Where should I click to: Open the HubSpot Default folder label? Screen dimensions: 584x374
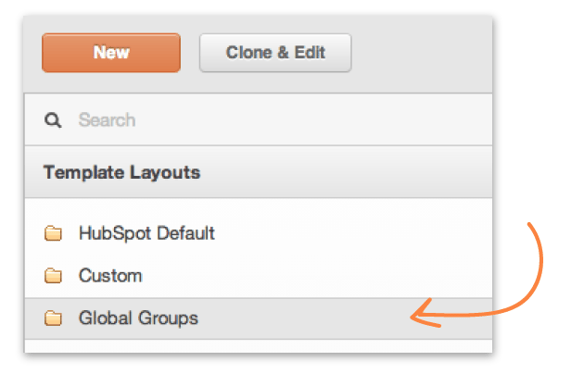(x=147, y=233)
